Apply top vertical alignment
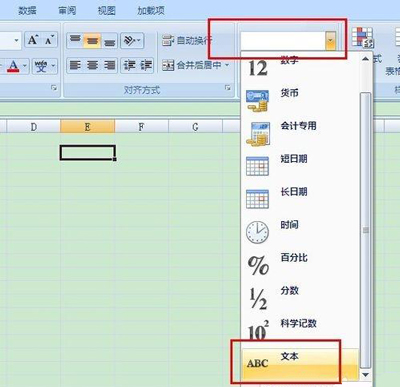 point(75,41)
